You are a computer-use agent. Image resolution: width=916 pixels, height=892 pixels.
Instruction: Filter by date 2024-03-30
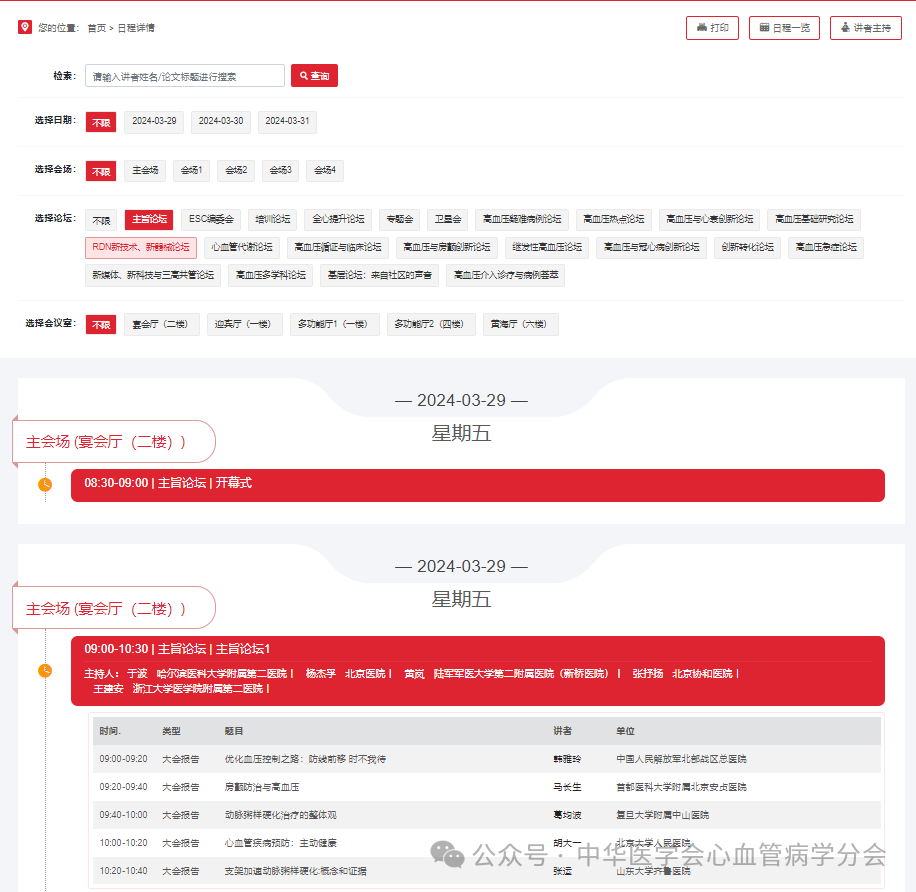tap(221, 122)
